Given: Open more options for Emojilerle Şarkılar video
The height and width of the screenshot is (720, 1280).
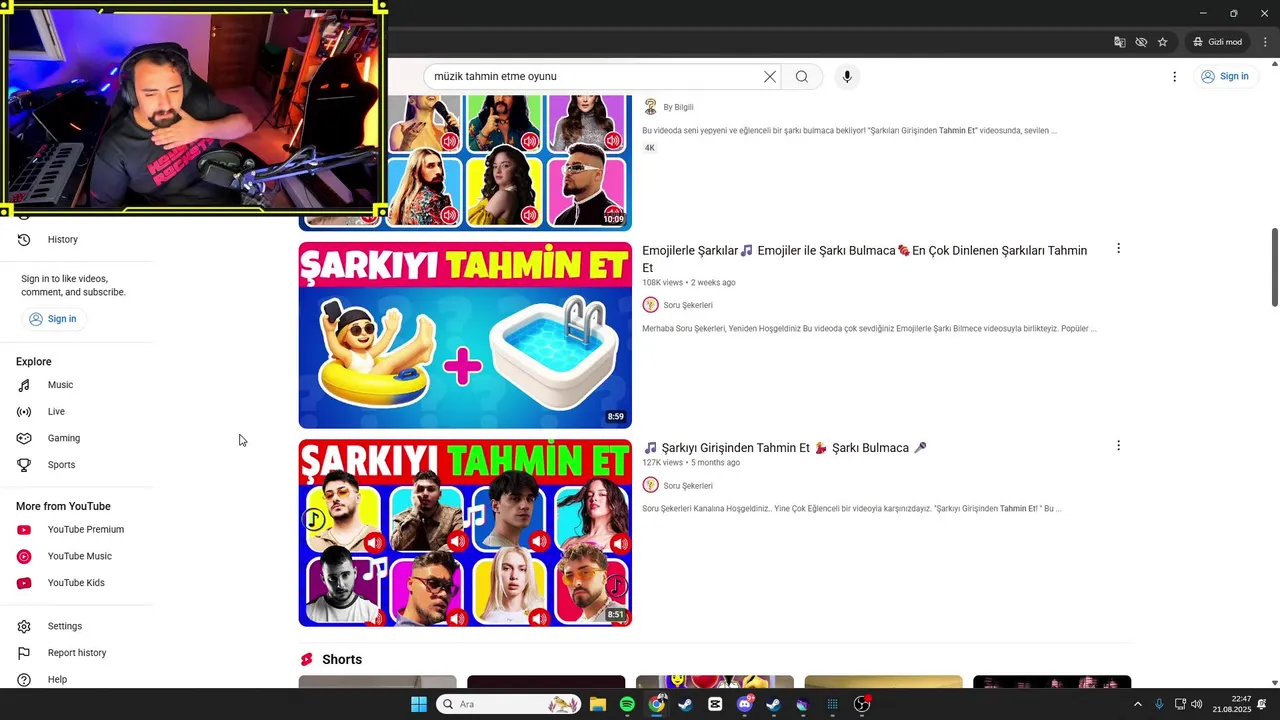Looking at the screenshot, I should click(x=1118, y=248).
